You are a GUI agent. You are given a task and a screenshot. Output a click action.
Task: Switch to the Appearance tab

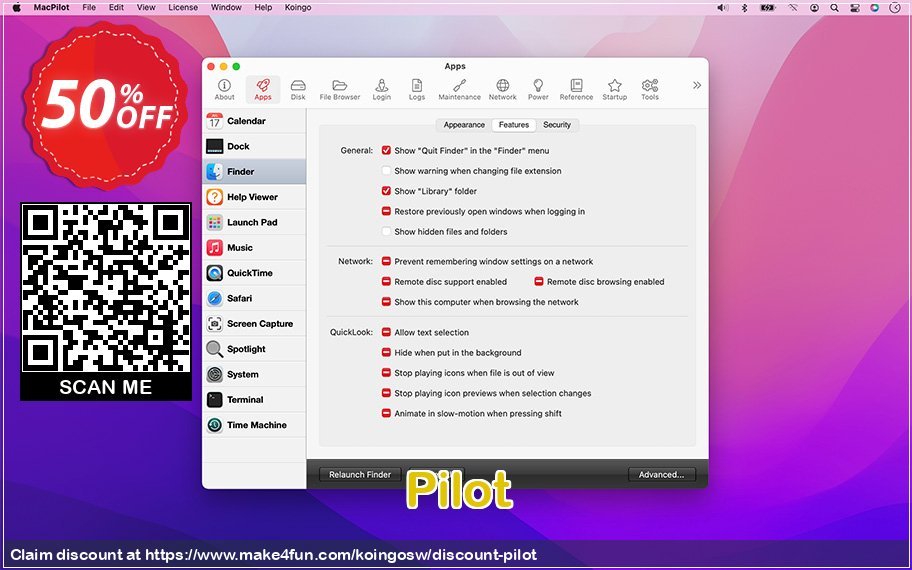pyautogui.click(x=464, y=124)
